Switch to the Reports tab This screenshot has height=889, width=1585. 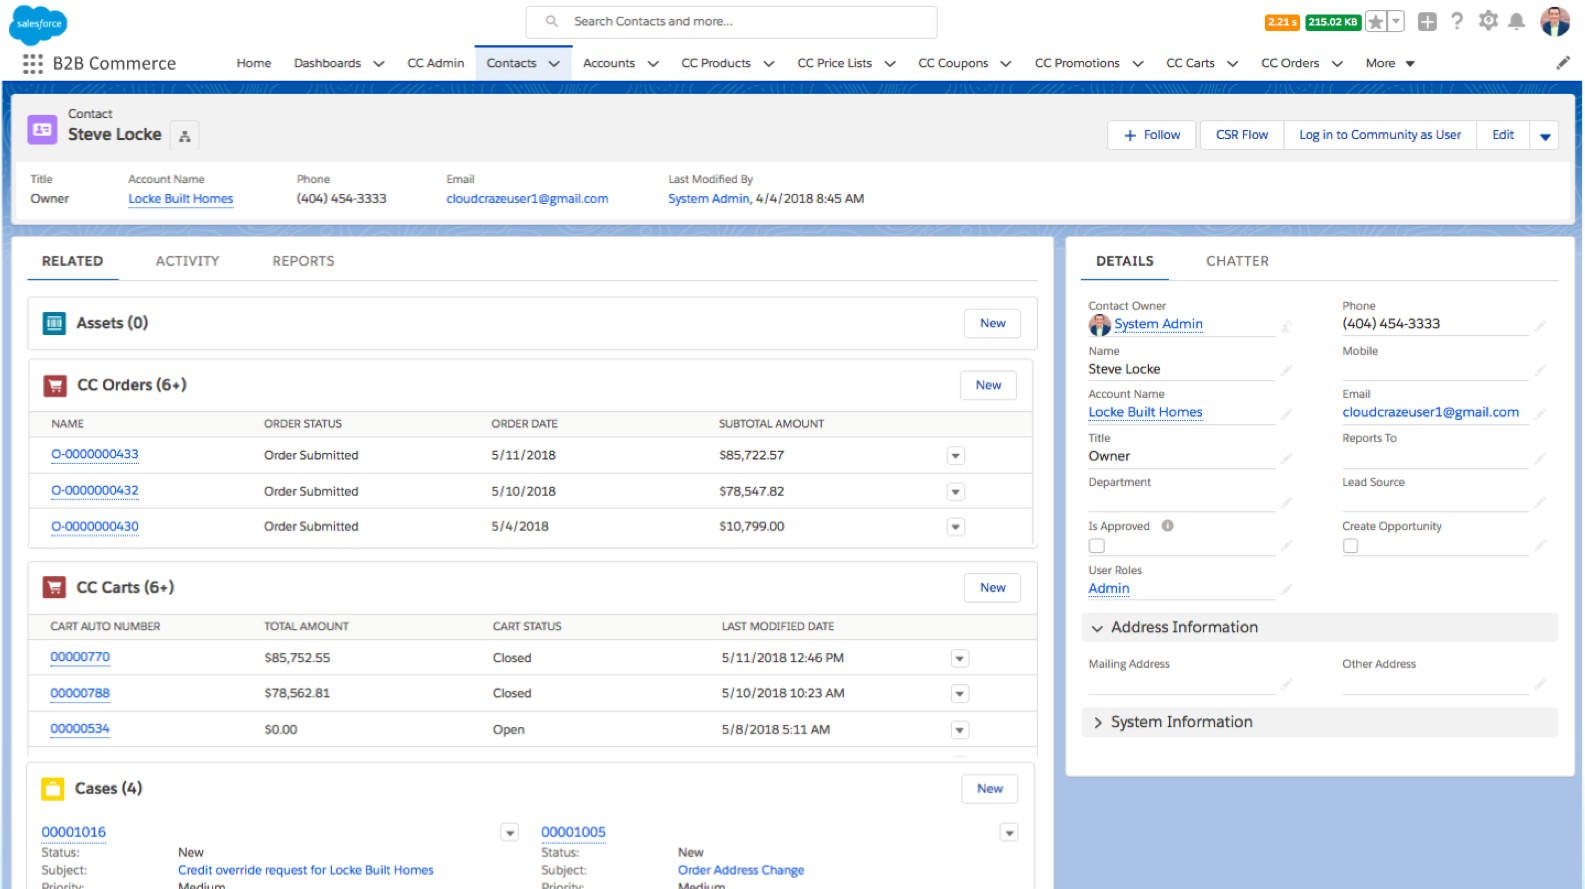pyautogui.click(x=304, y=261)
